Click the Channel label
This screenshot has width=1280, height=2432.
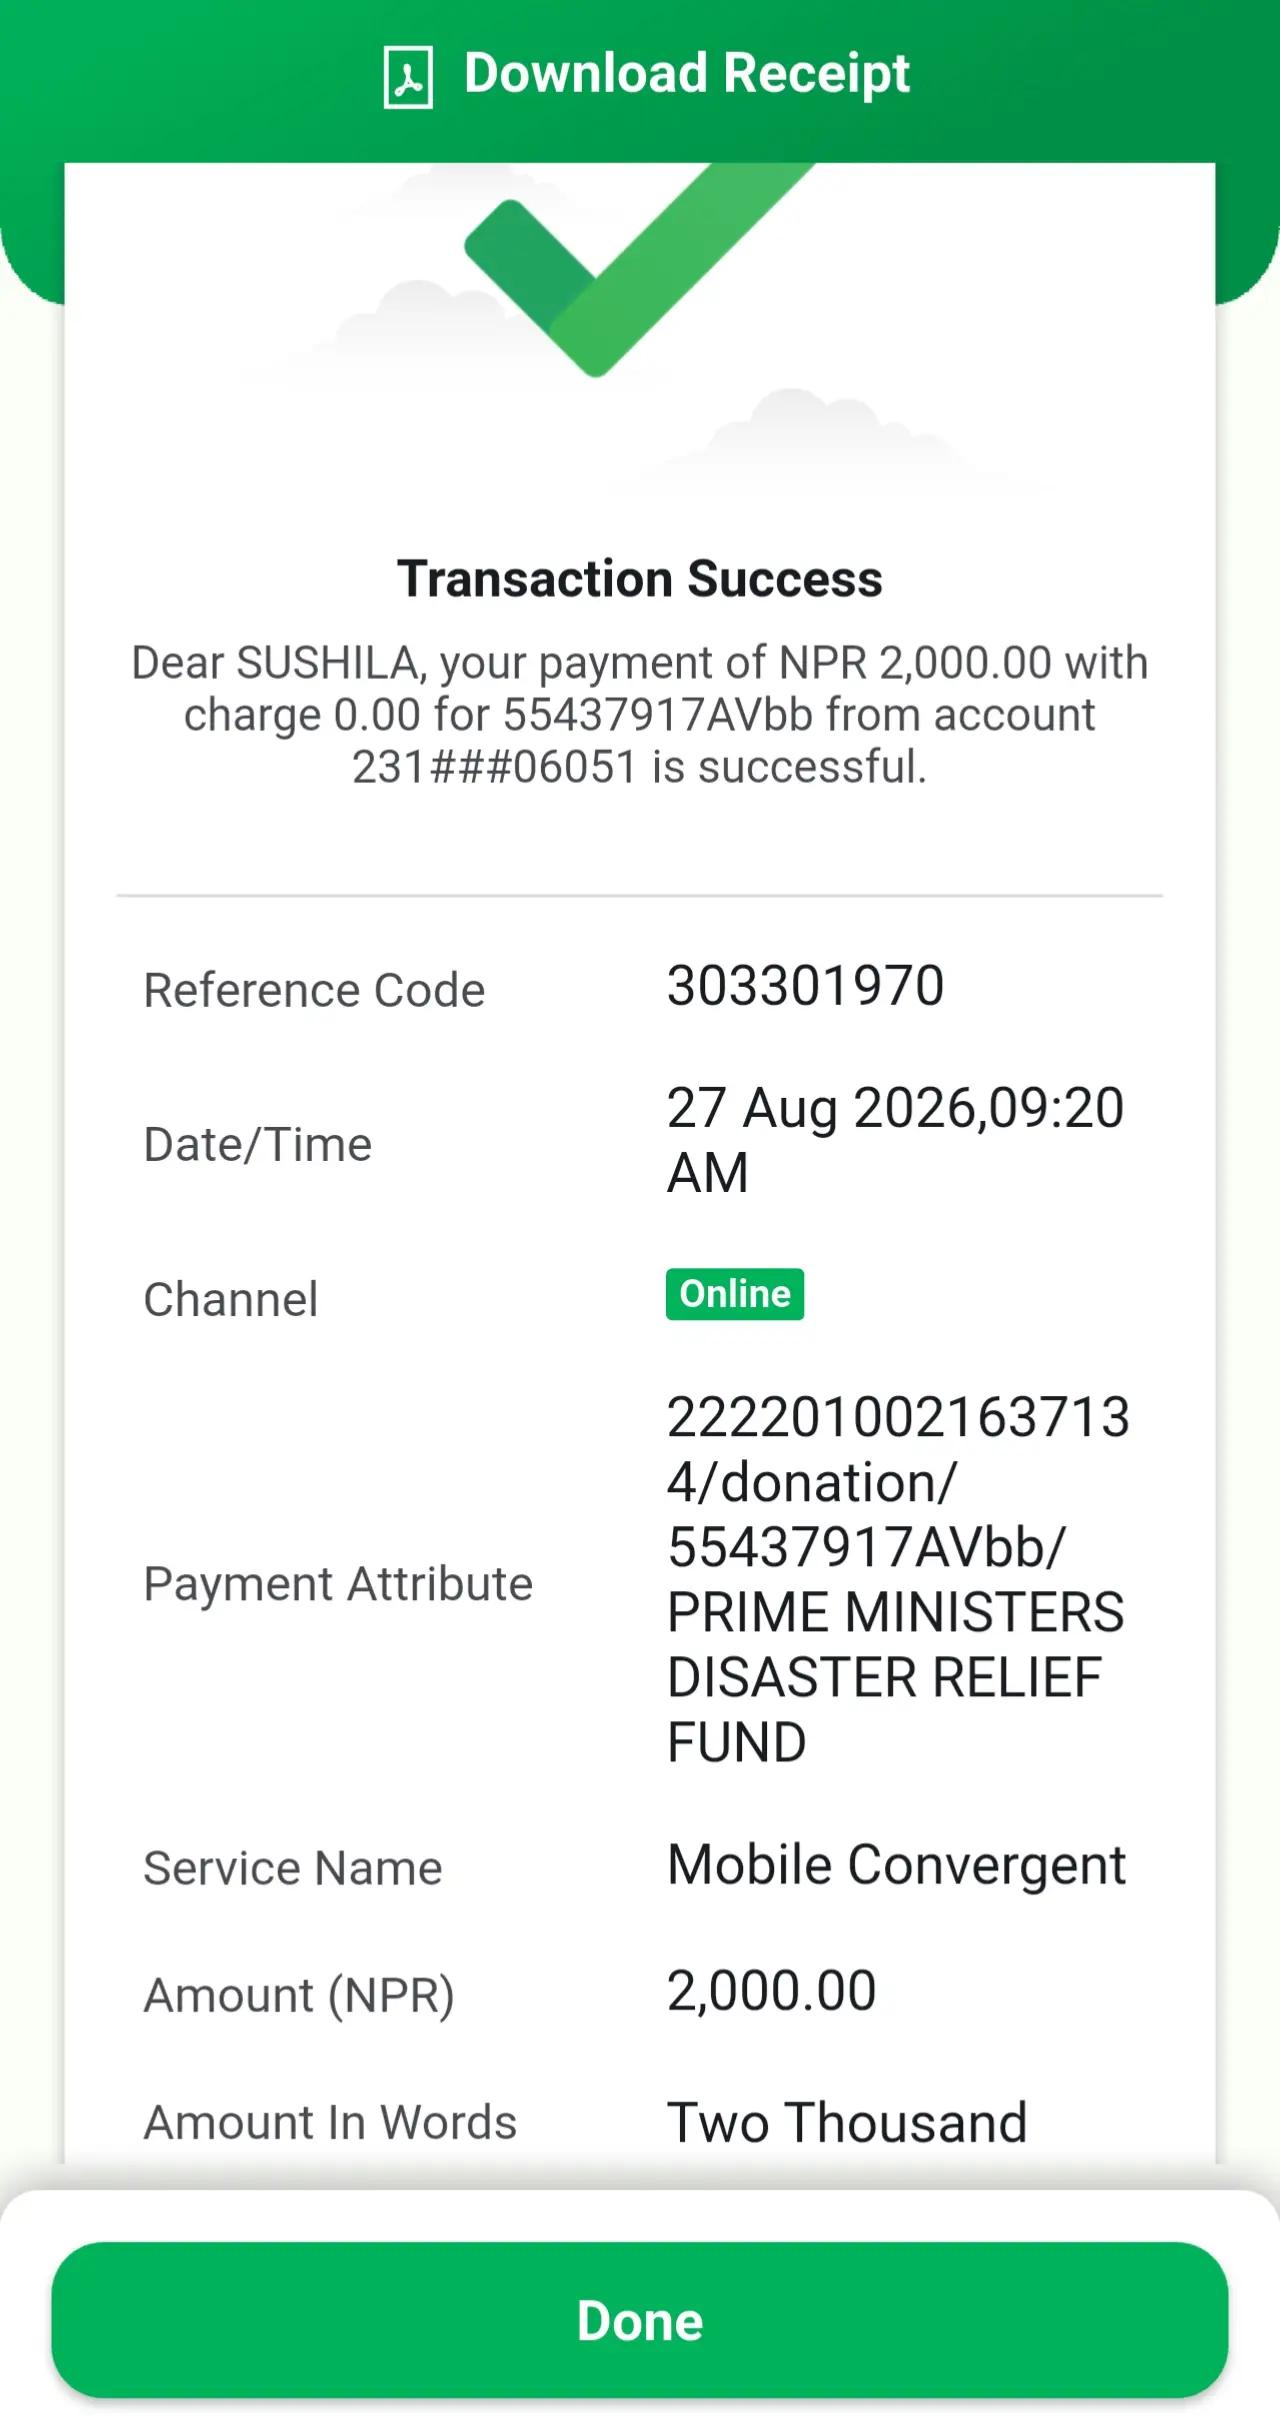231,1300
